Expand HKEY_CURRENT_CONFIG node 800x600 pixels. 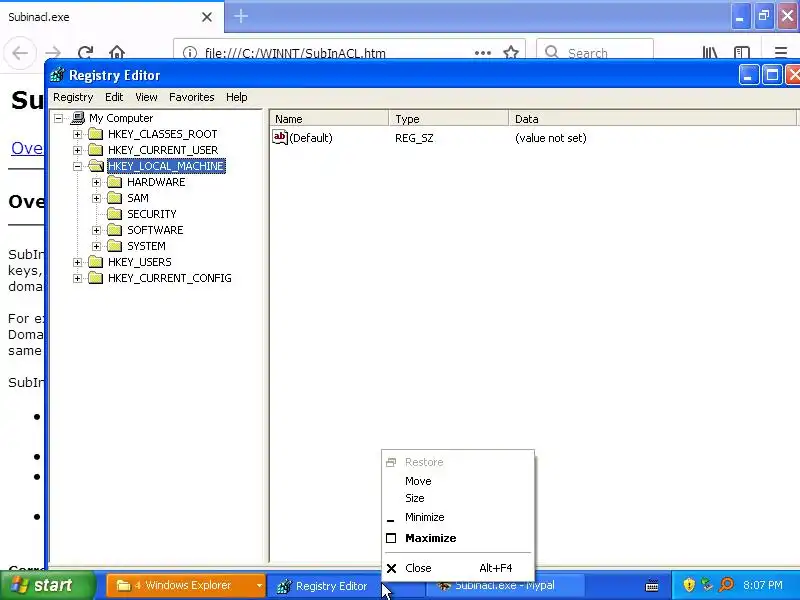tap(78, 278)
